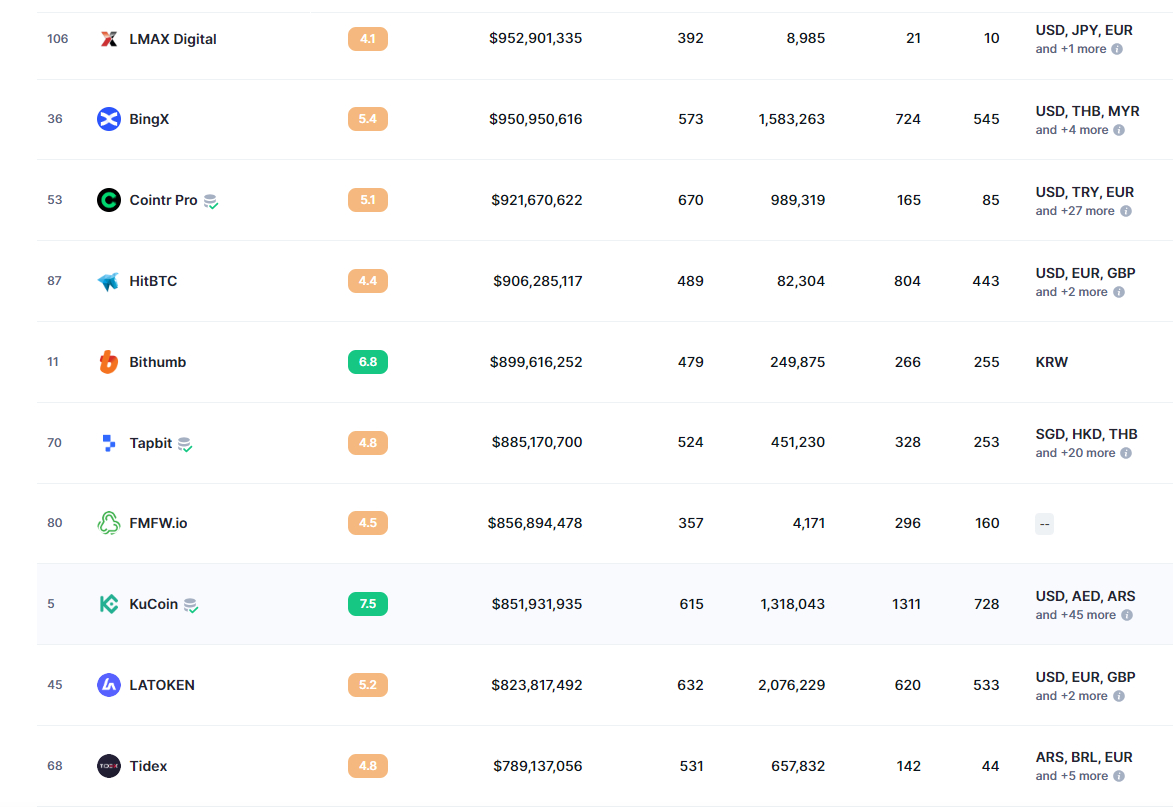The height and width of the screenshot is (807, 1173).
Task: Click info icon beside Tapbit's +20 more
Action: click(x=1126, y=453)
